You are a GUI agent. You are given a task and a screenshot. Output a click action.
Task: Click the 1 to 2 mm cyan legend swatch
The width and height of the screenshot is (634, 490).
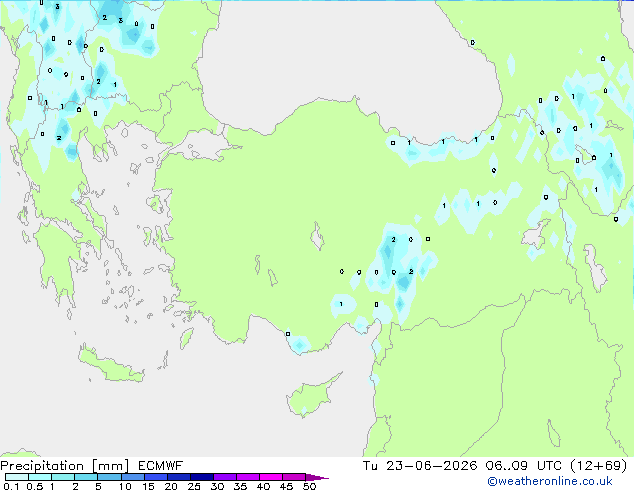coord(63,477)
